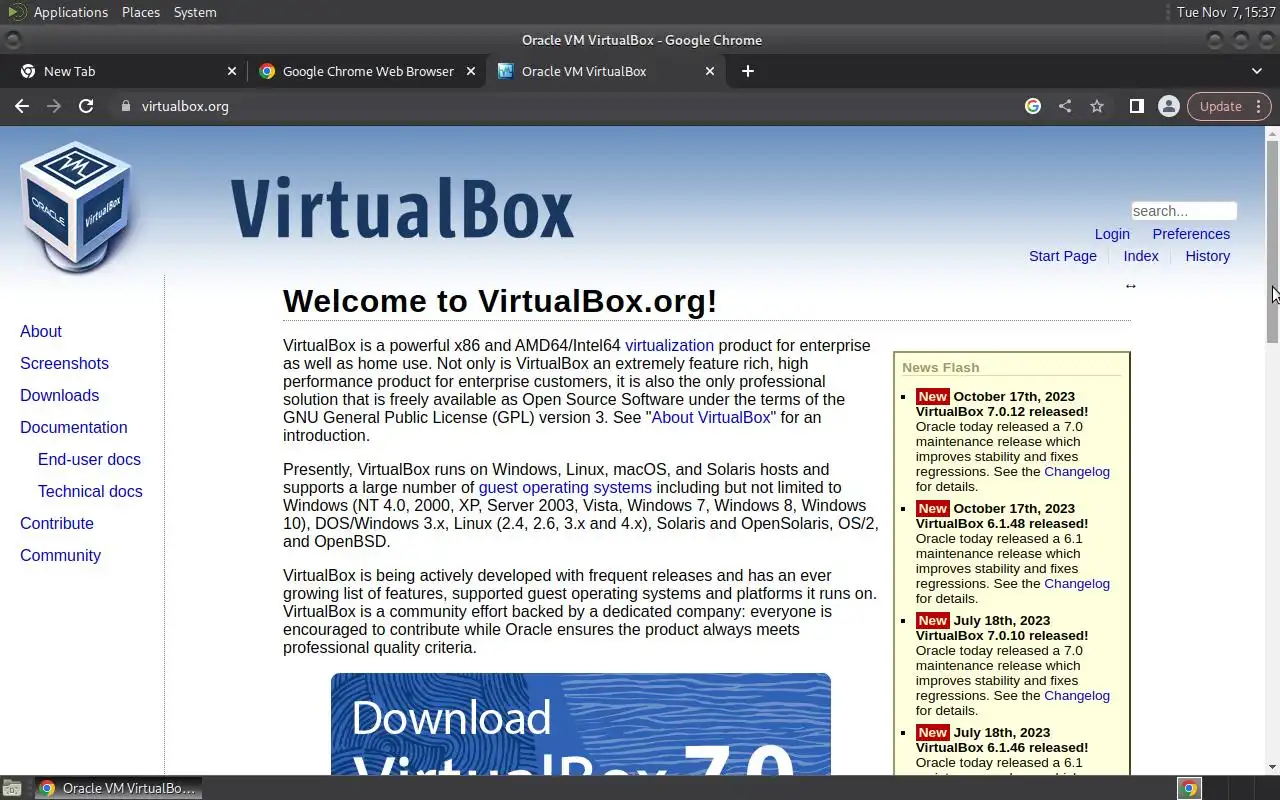
Task: Open Community in the sidebar
Action: coord(60,555)
